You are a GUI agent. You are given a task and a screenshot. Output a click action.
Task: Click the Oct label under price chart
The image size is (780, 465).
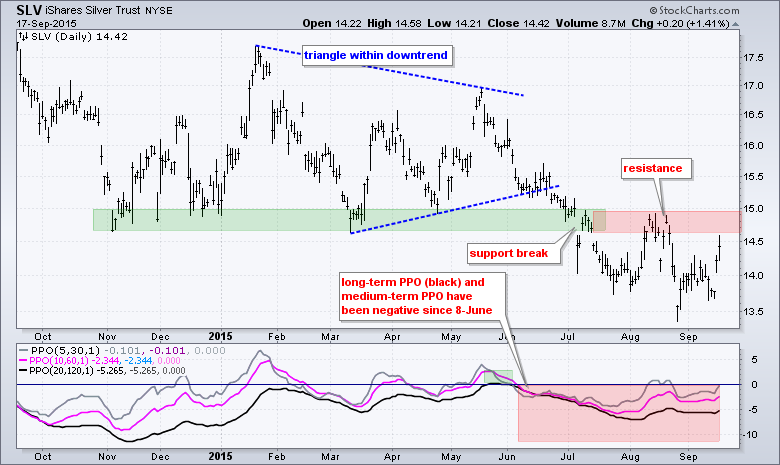[x=43, y=337]
